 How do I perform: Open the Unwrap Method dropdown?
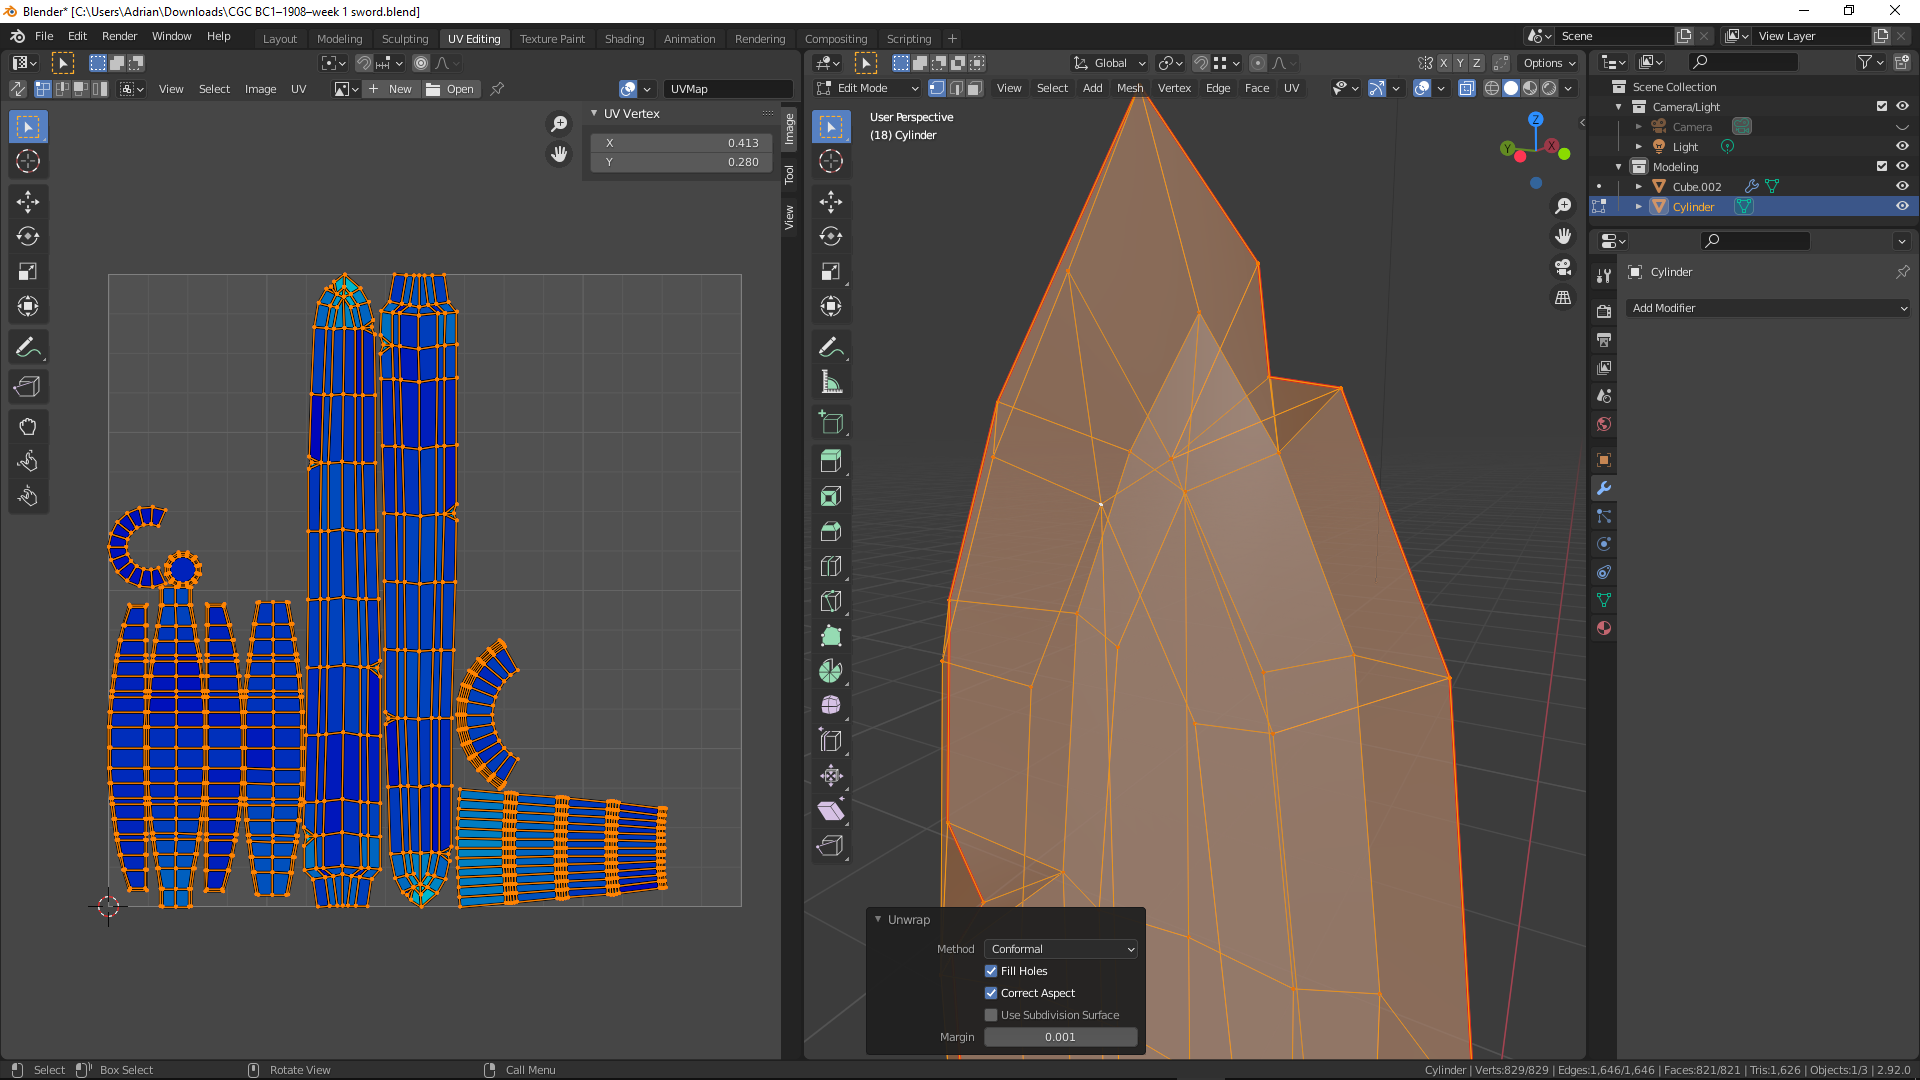point(1061,949)
